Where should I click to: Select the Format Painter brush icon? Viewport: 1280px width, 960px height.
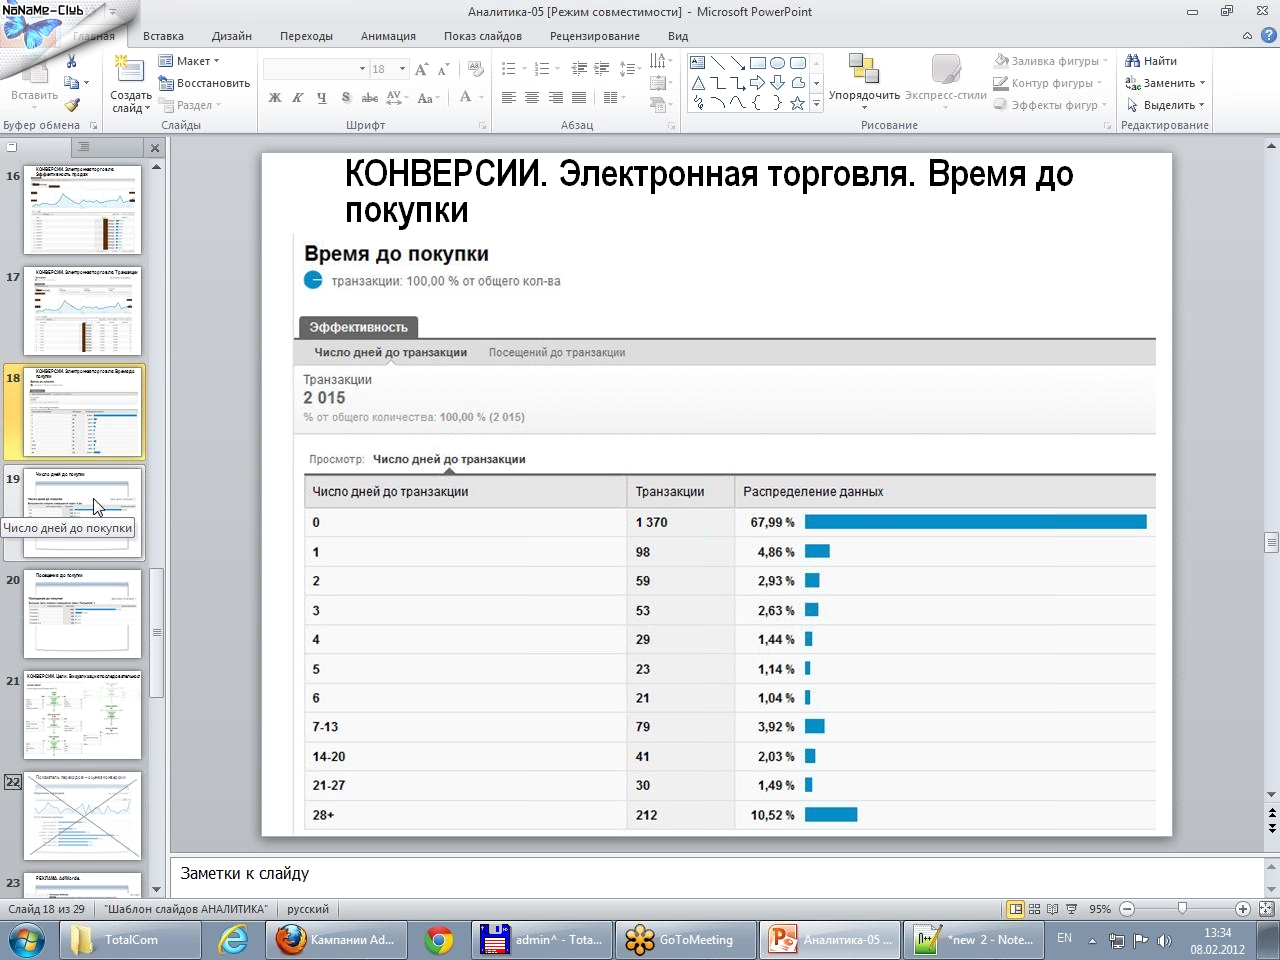[72, 105]
